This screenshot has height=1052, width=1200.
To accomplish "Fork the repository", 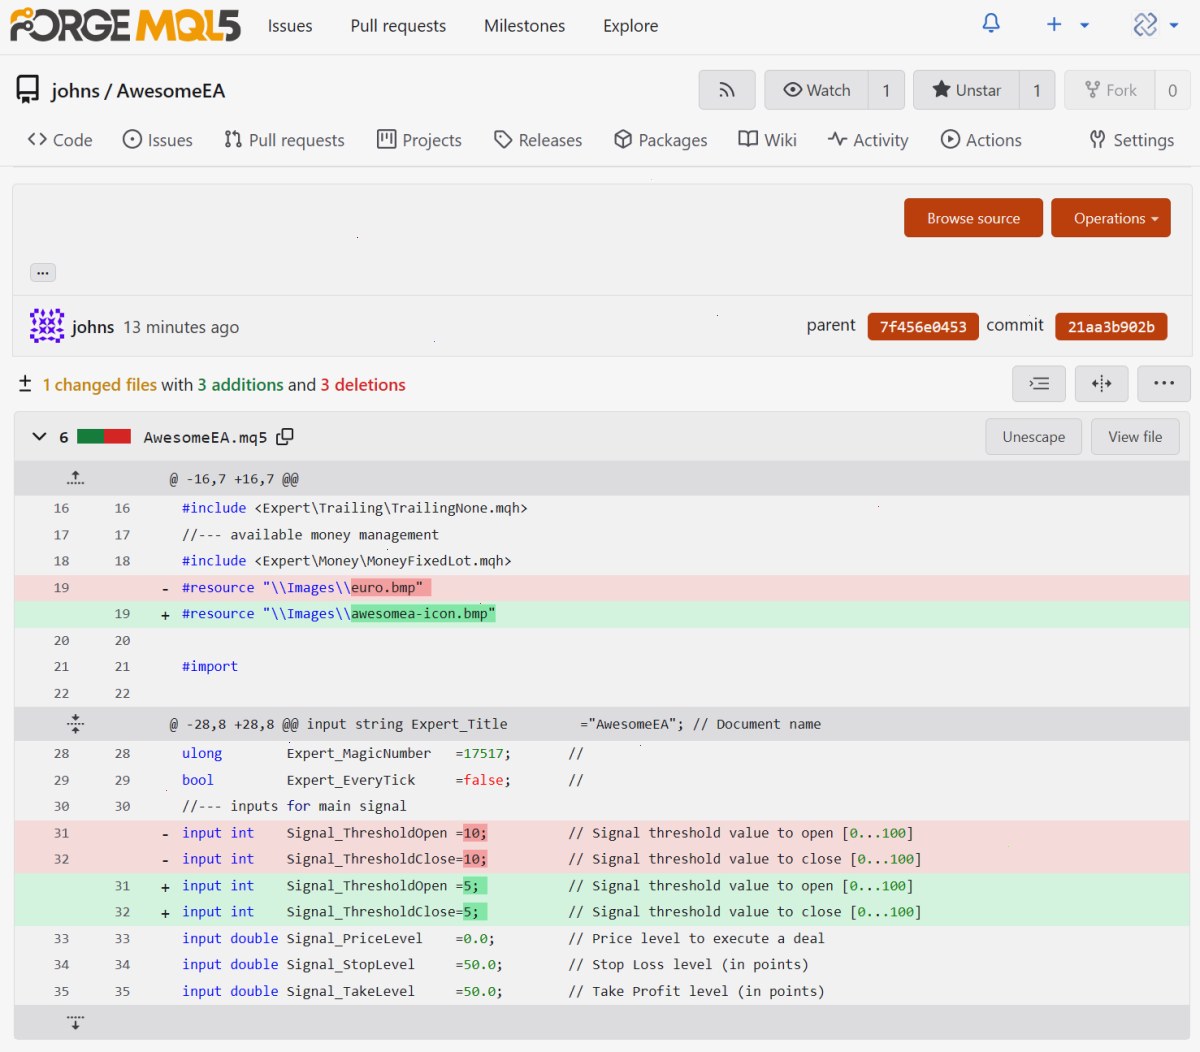I will [x=1110, y=90].
